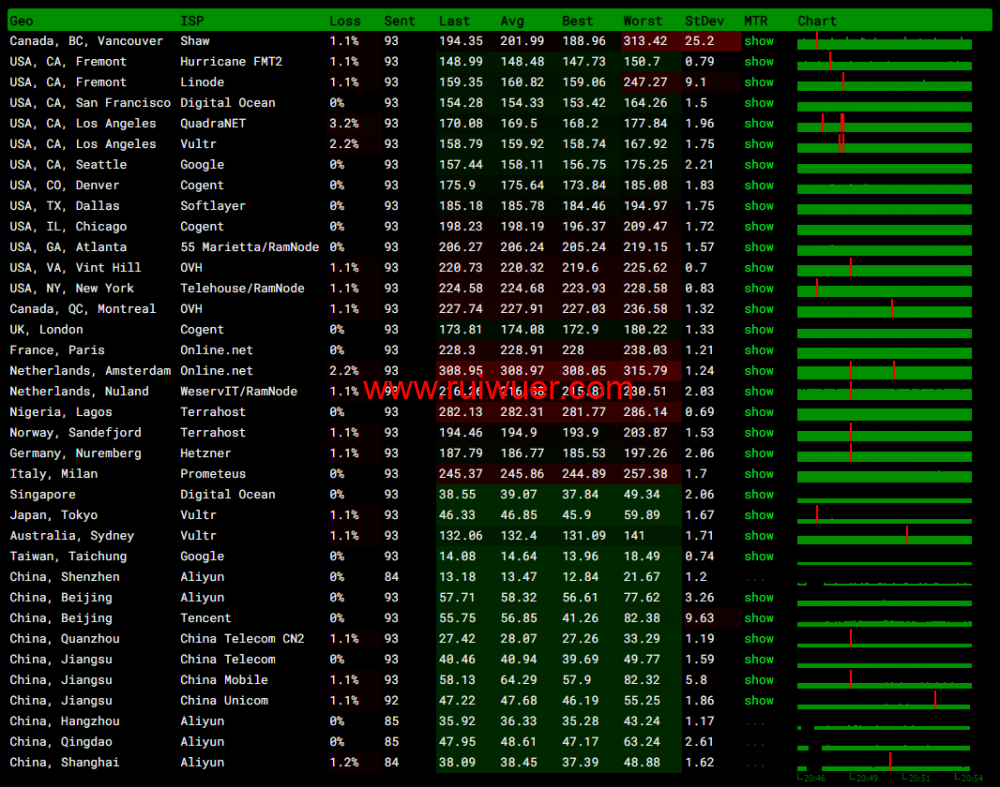Sort by the Worst column header
The height and width of the screenshot is (787, 1000).
[642, 21]
